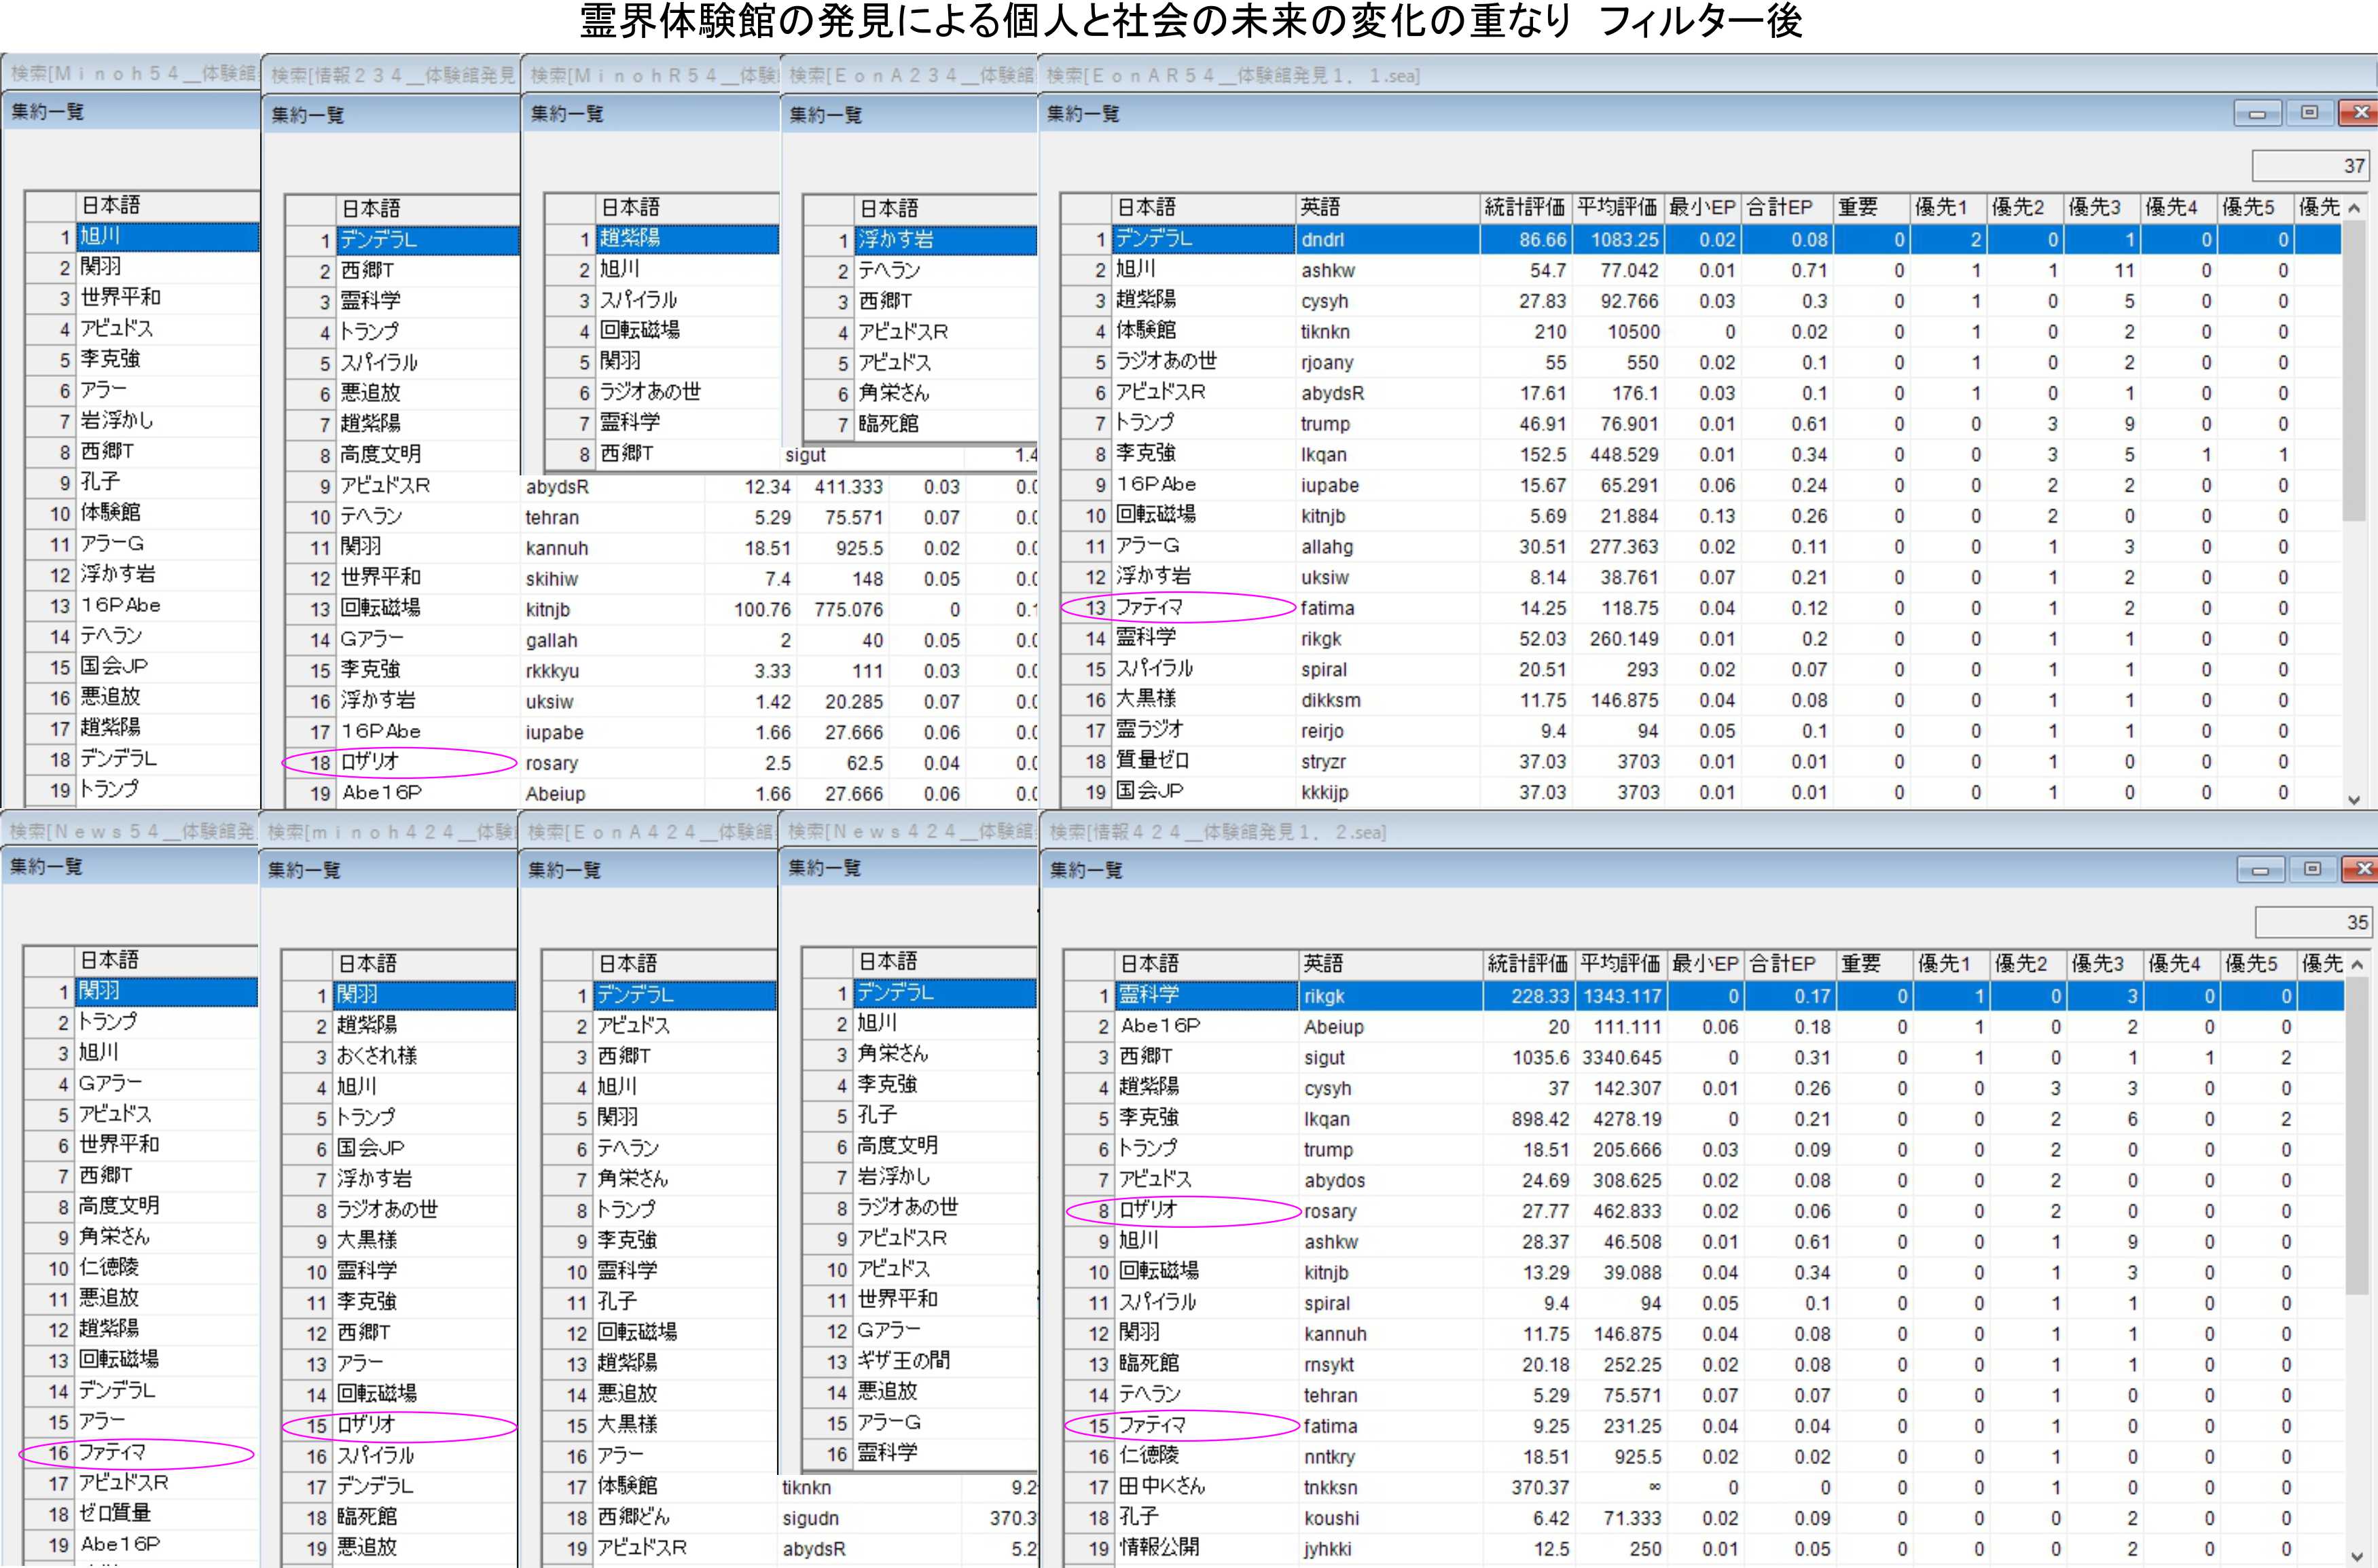Screen dimensions: 2378x1568
Task: Click the ∞ value in the 田中Kさん row
Action: click(x=1654, y=1487)
